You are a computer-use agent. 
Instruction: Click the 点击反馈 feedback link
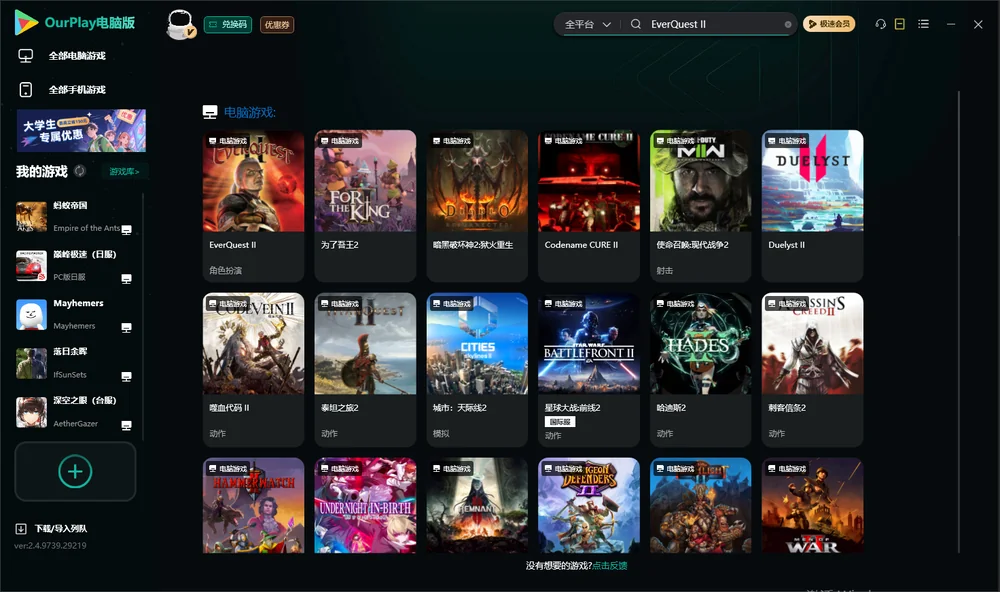tap(610, 565)
